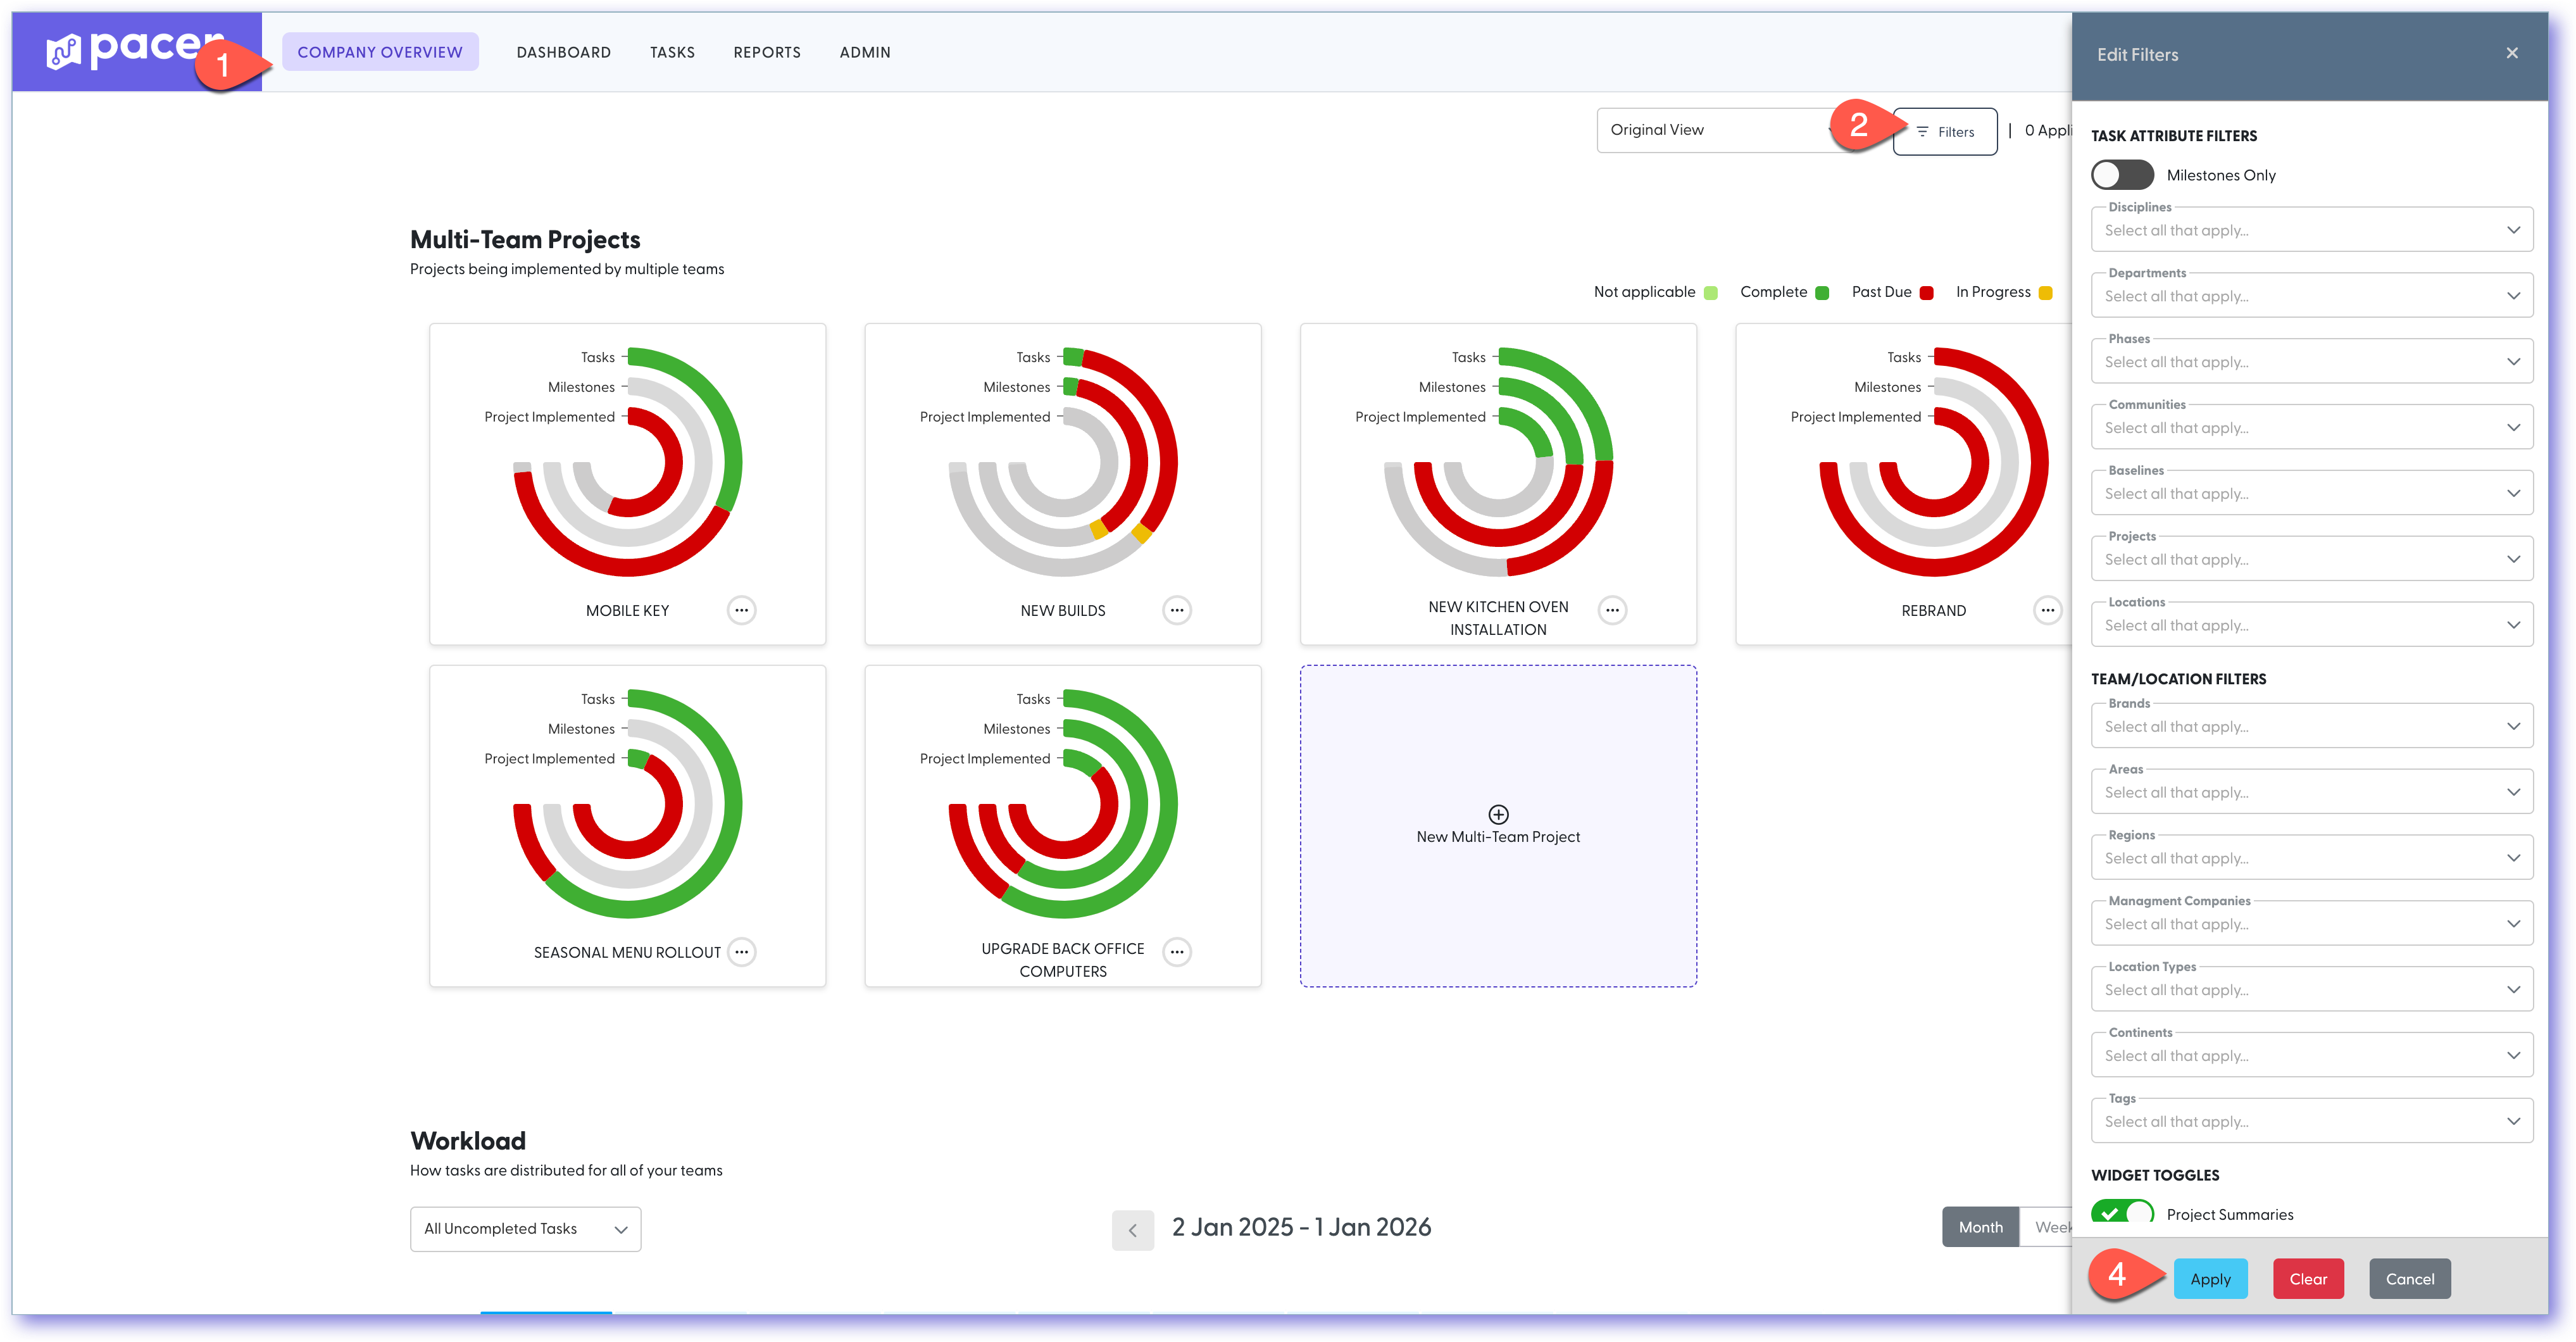Click the Apply button
The width and height of the screenshot is (2576, 1342).
2210,1279
